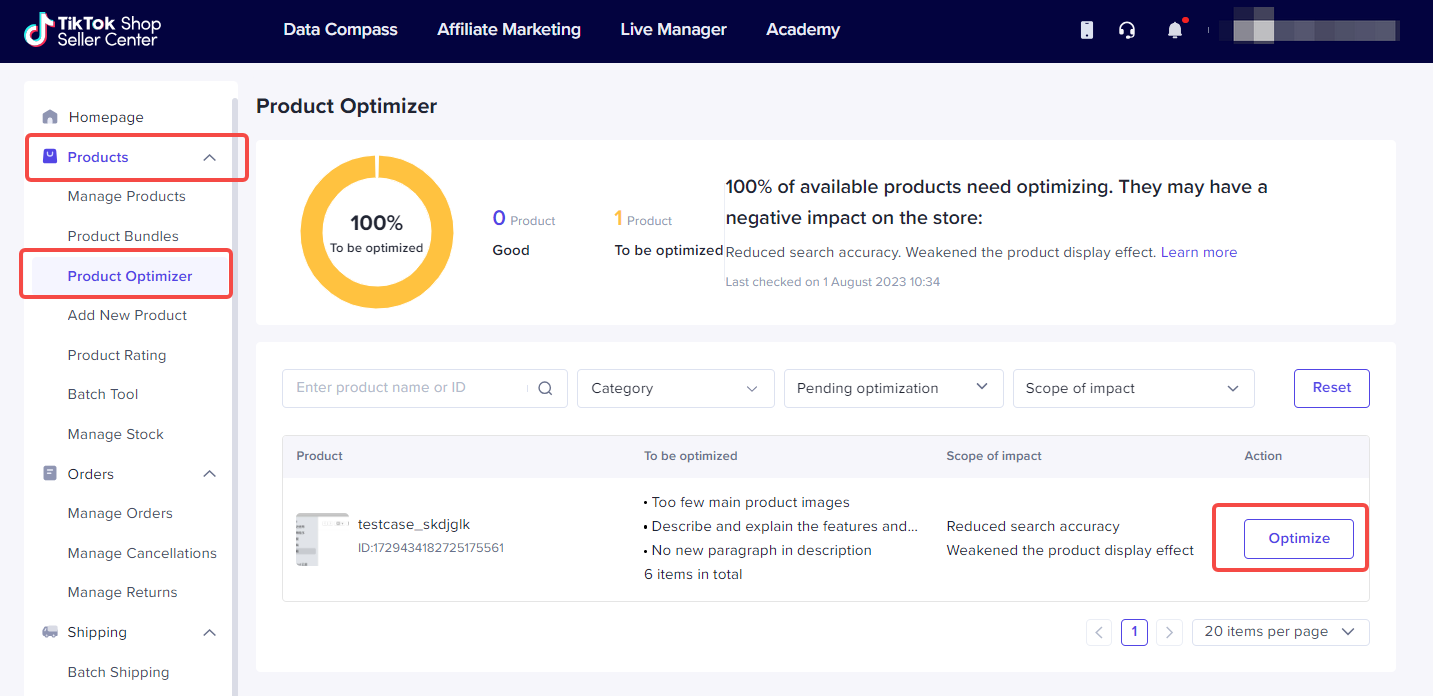Click the Reset filters button
1433x696 pixels.
pyautogui.click(x=1332, y=388)
